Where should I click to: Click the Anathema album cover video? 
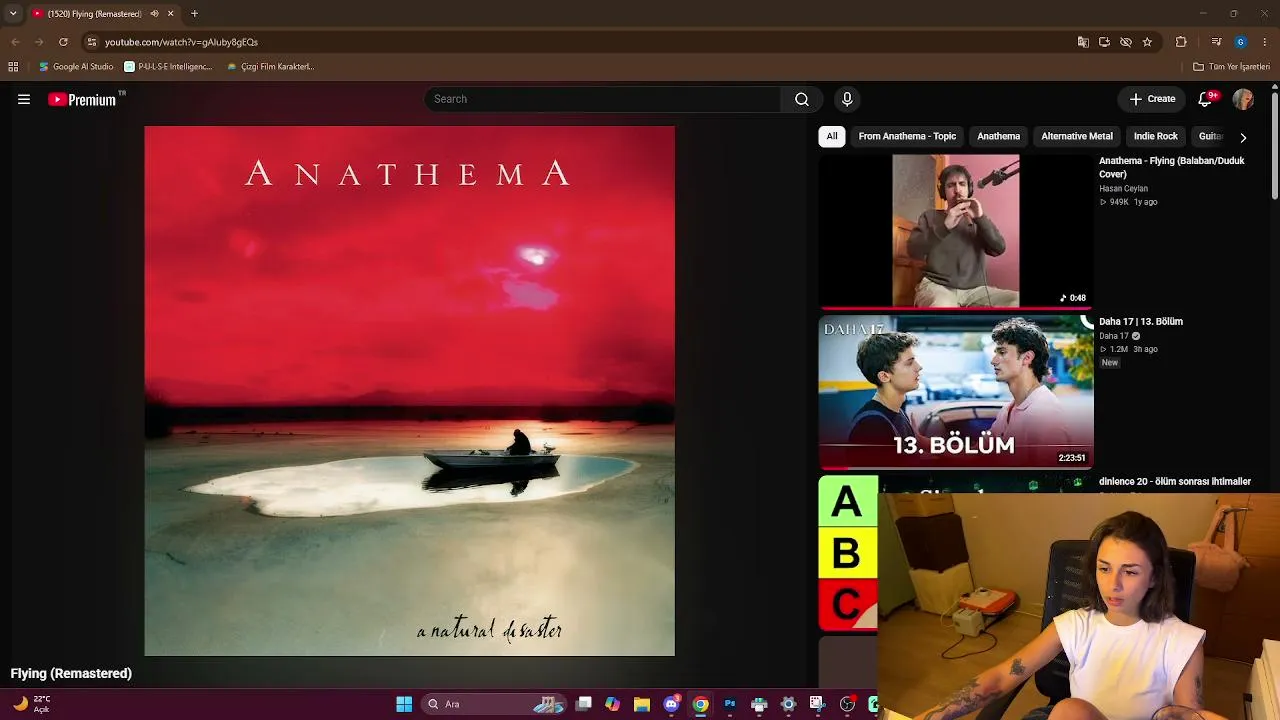coord(410,391)
